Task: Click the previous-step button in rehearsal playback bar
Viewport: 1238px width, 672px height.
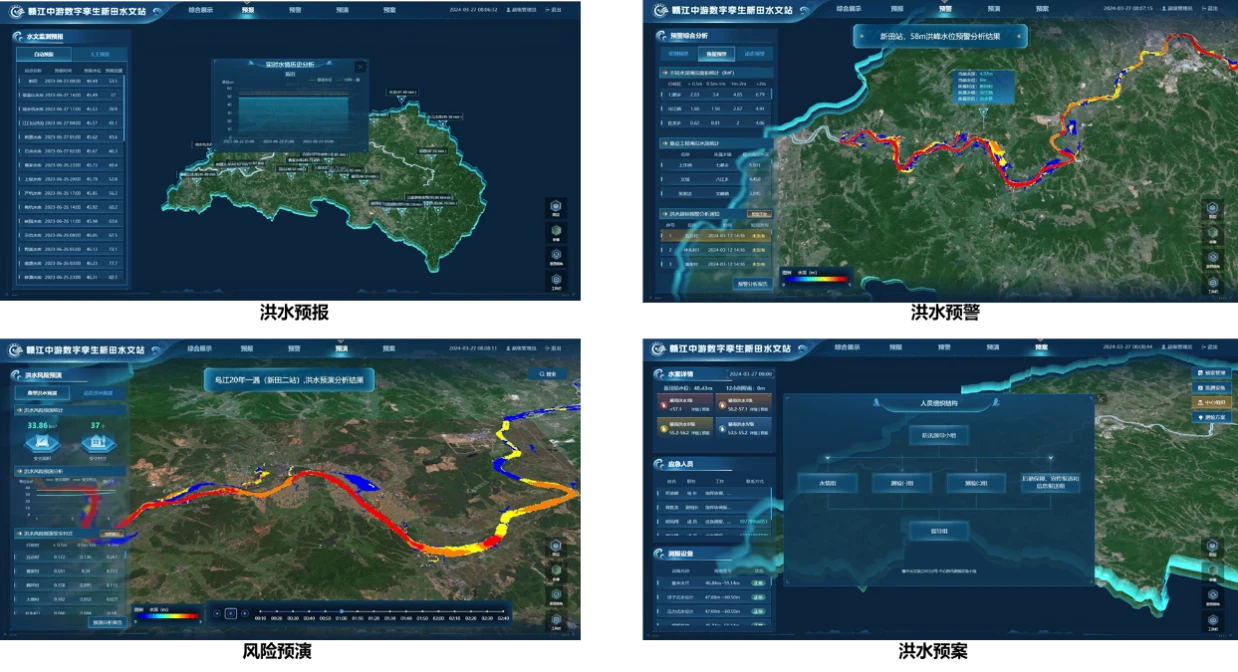Action: click(216, 613)
